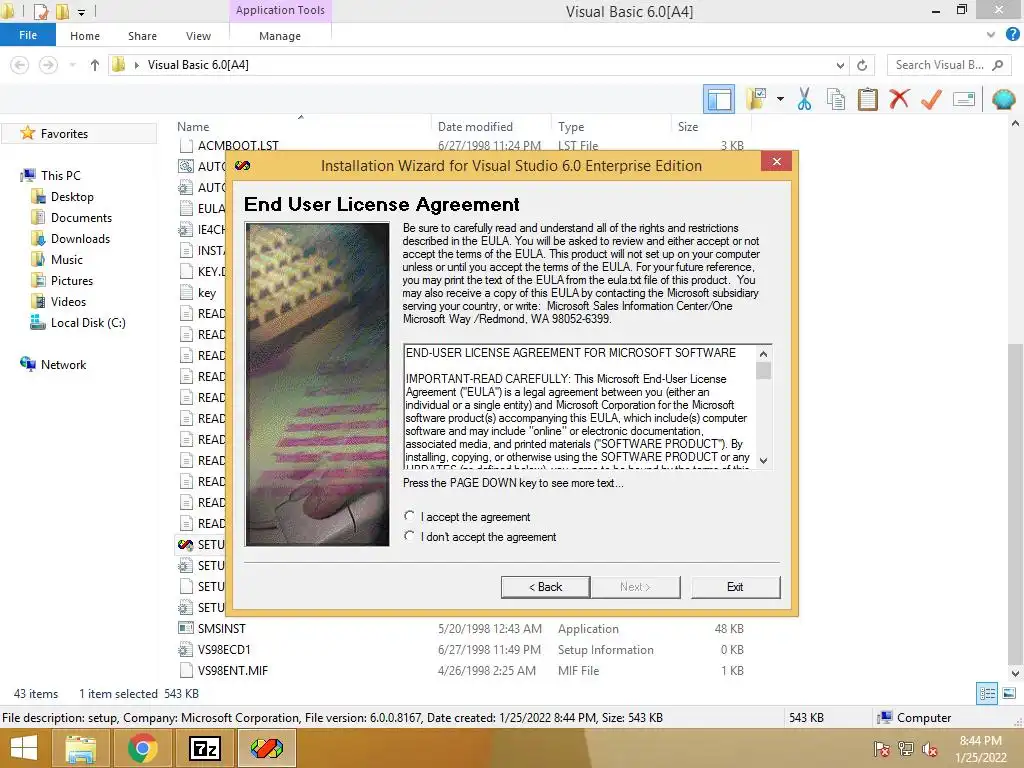Click EULA text box scroll up arrow
This screenshot has height=768, width=1024.
coord(763,353)
